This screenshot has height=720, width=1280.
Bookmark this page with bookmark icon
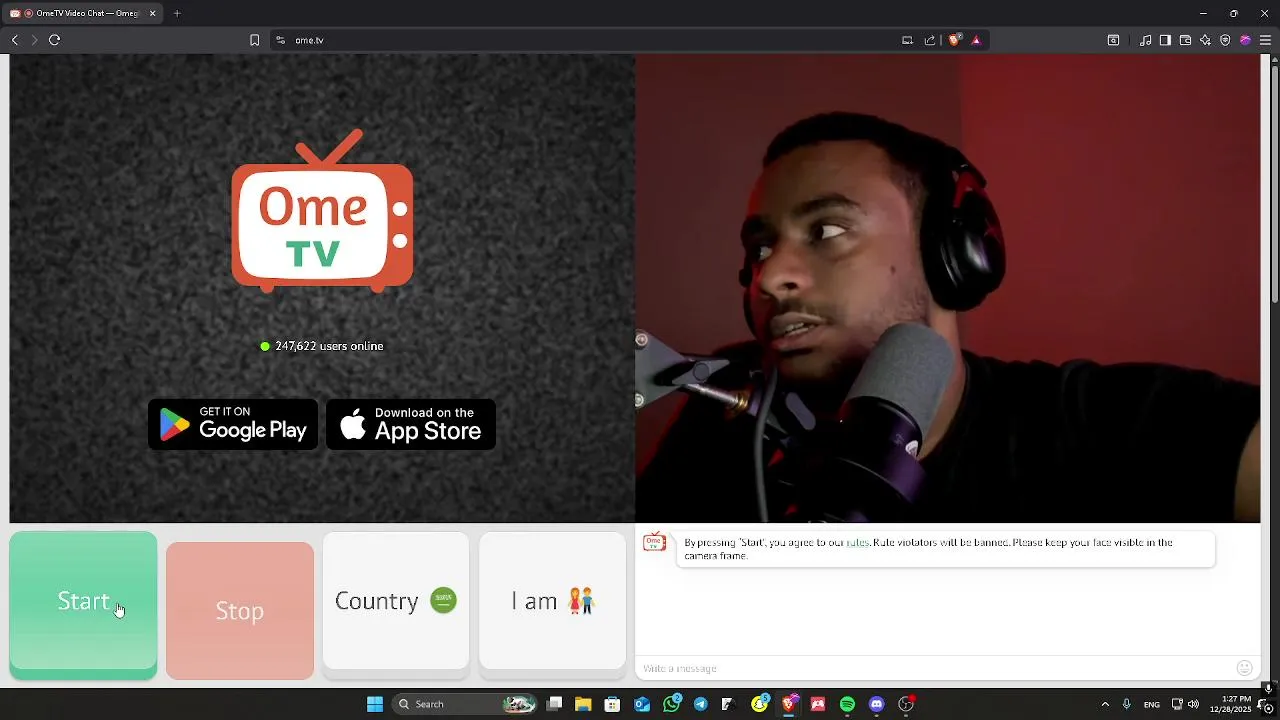(254, 40)
